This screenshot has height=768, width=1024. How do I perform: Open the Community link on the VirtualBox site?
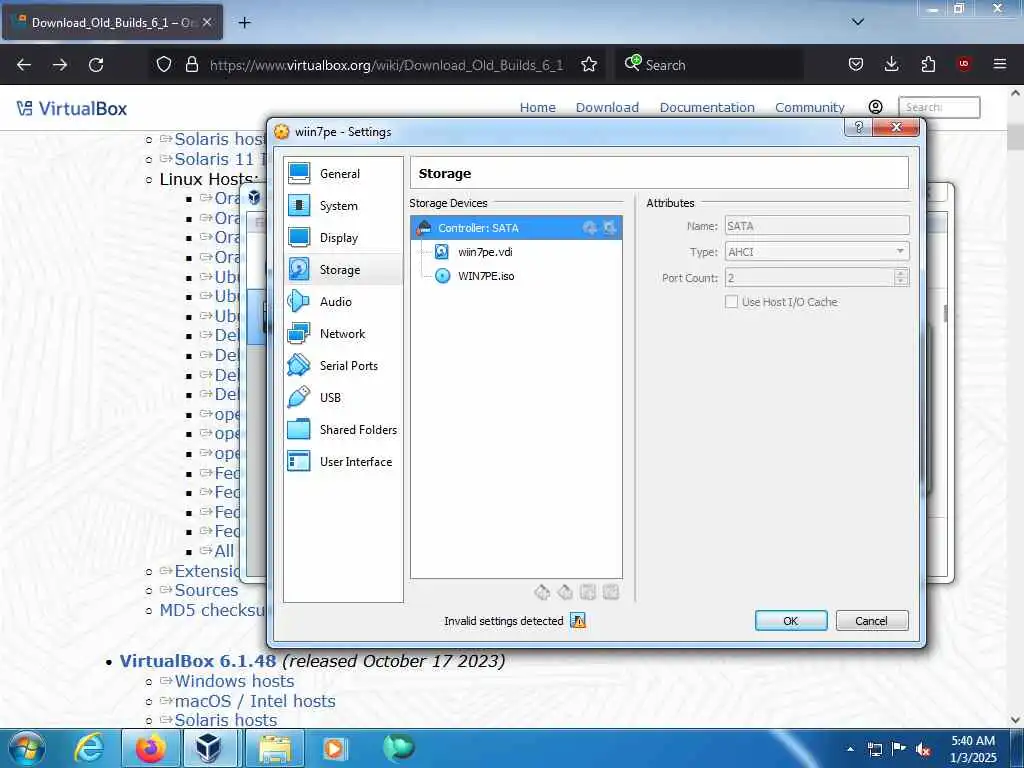point(810,108)
